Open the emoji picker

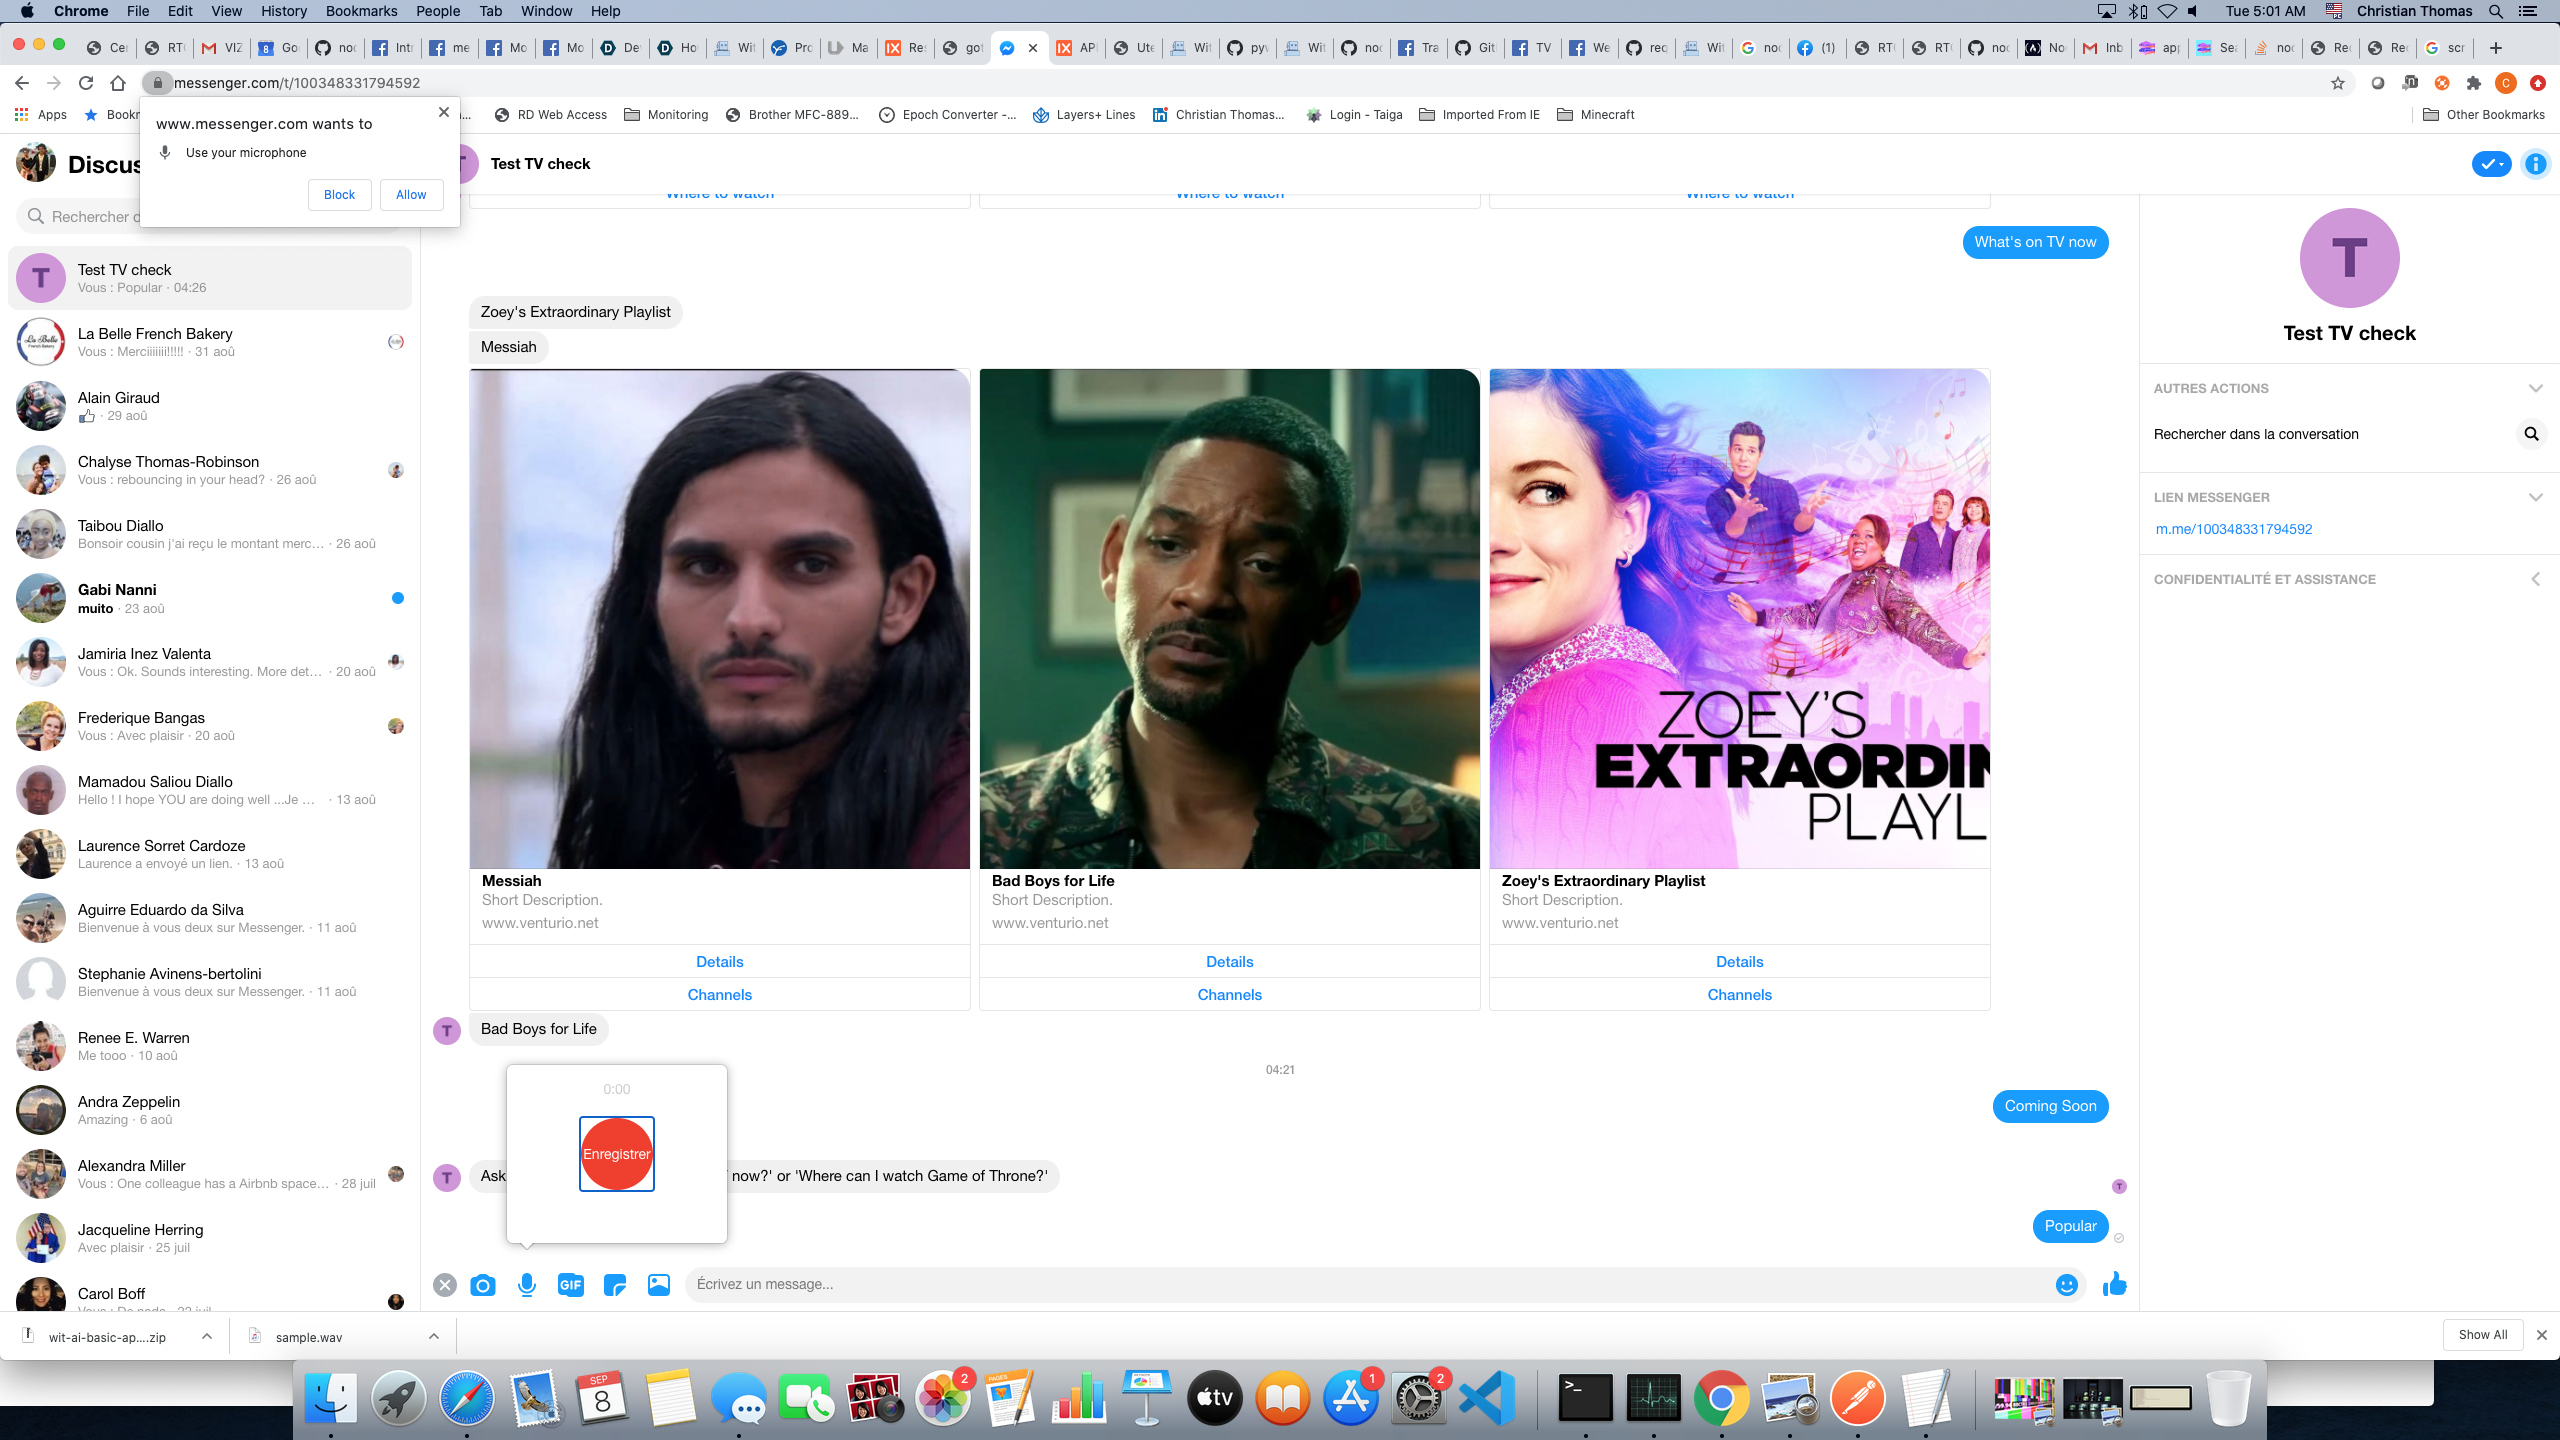pos(2066,1285)
